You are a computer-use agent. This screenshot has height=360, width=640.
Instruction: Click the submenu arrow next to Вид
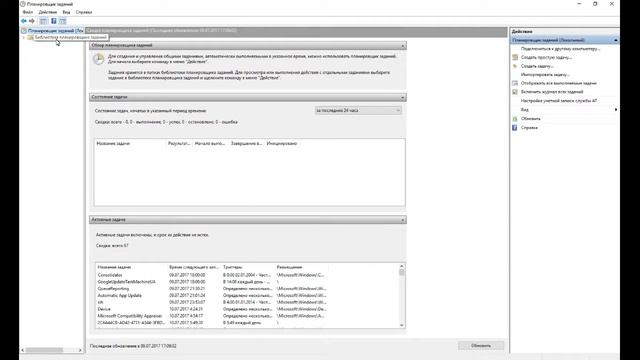click(616, 110)
